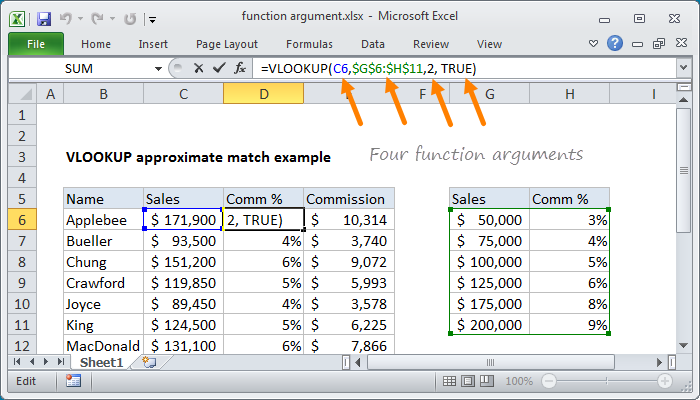Click the Excel application icon in title bar
Image resolution: width=700 pixels, height=400 pixels.
point(17,19)
